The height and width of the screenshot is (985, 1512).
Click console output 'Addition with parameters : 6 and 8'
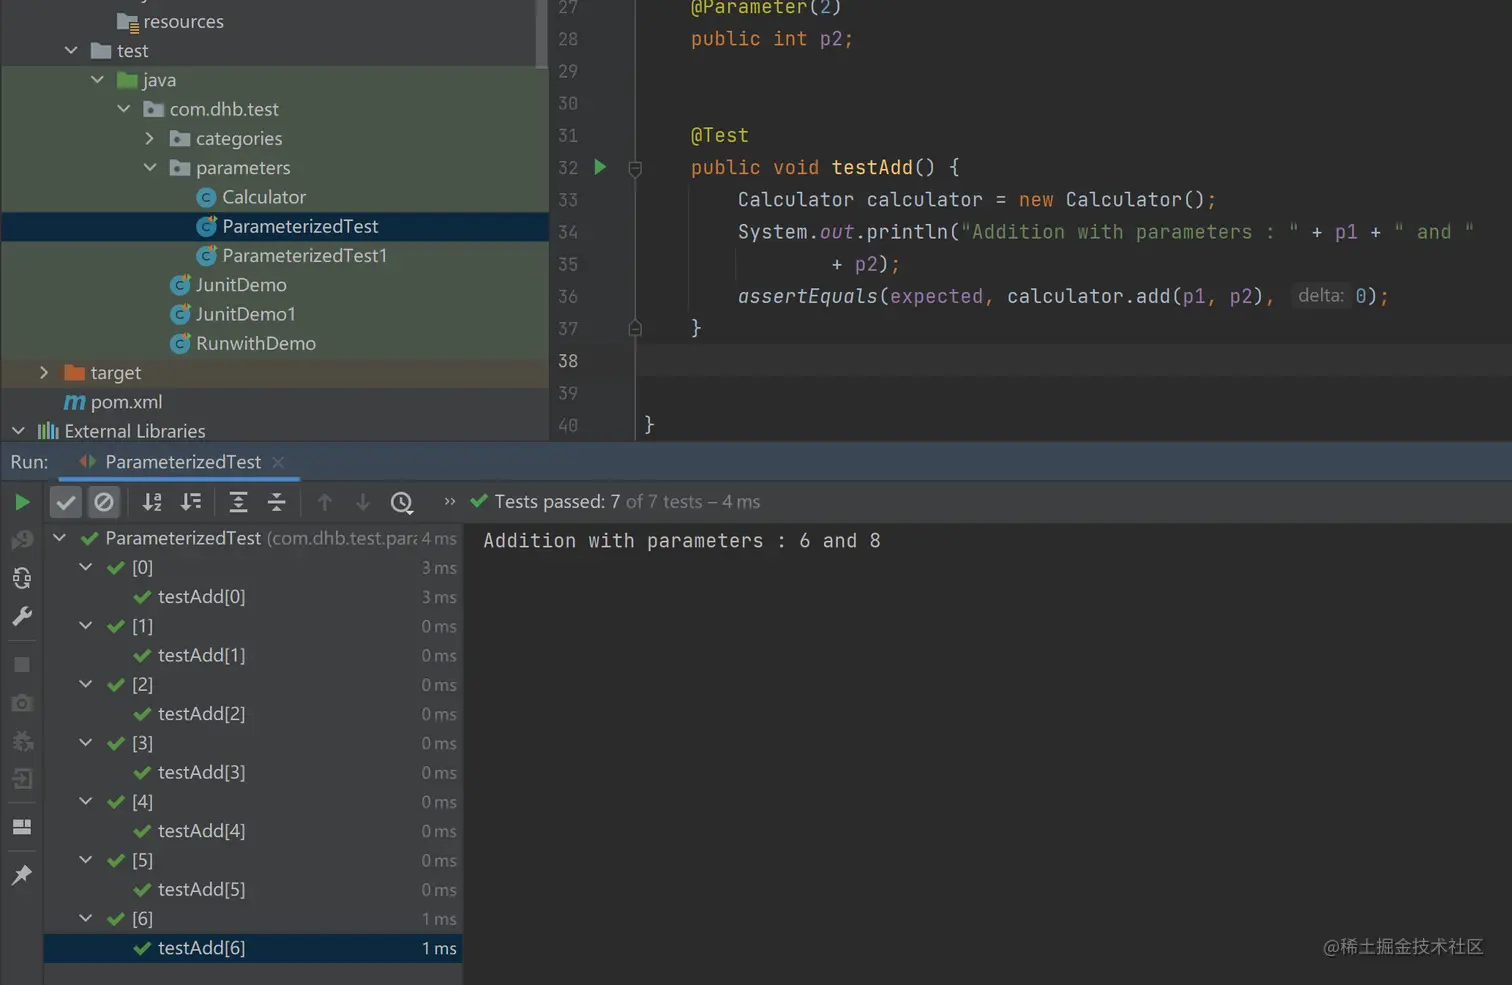coord(682,541)
